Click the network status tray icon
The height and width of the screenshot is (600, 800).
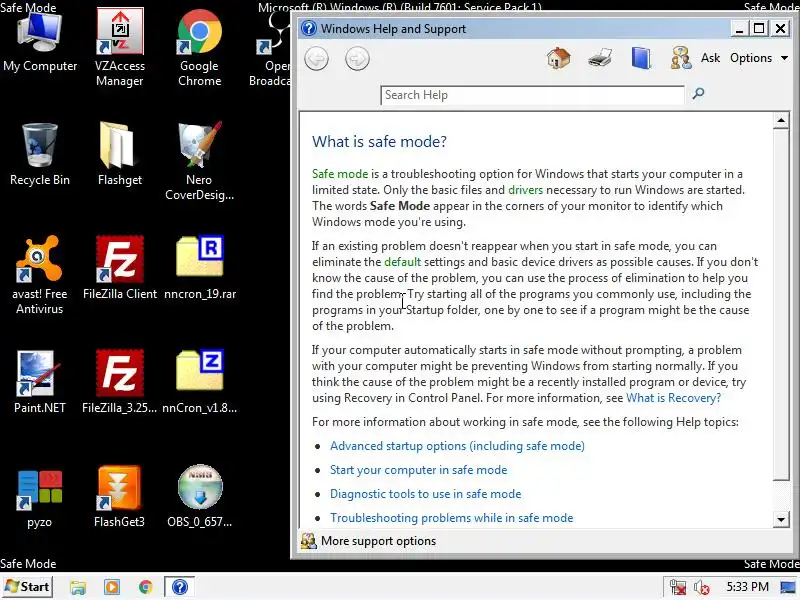click(x=678, y=587)
